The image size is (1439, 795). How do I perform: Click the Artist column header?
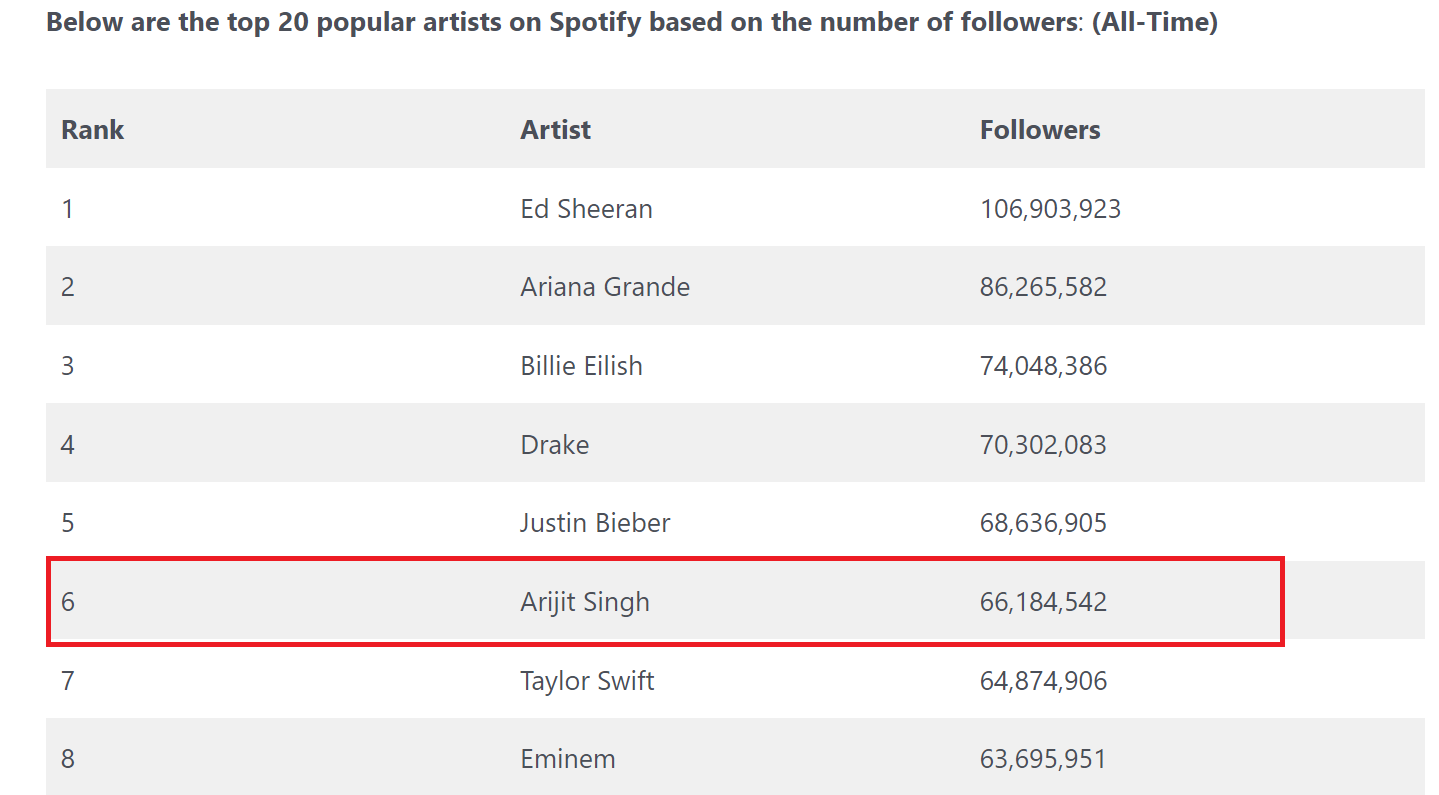[x=555, y=130]
